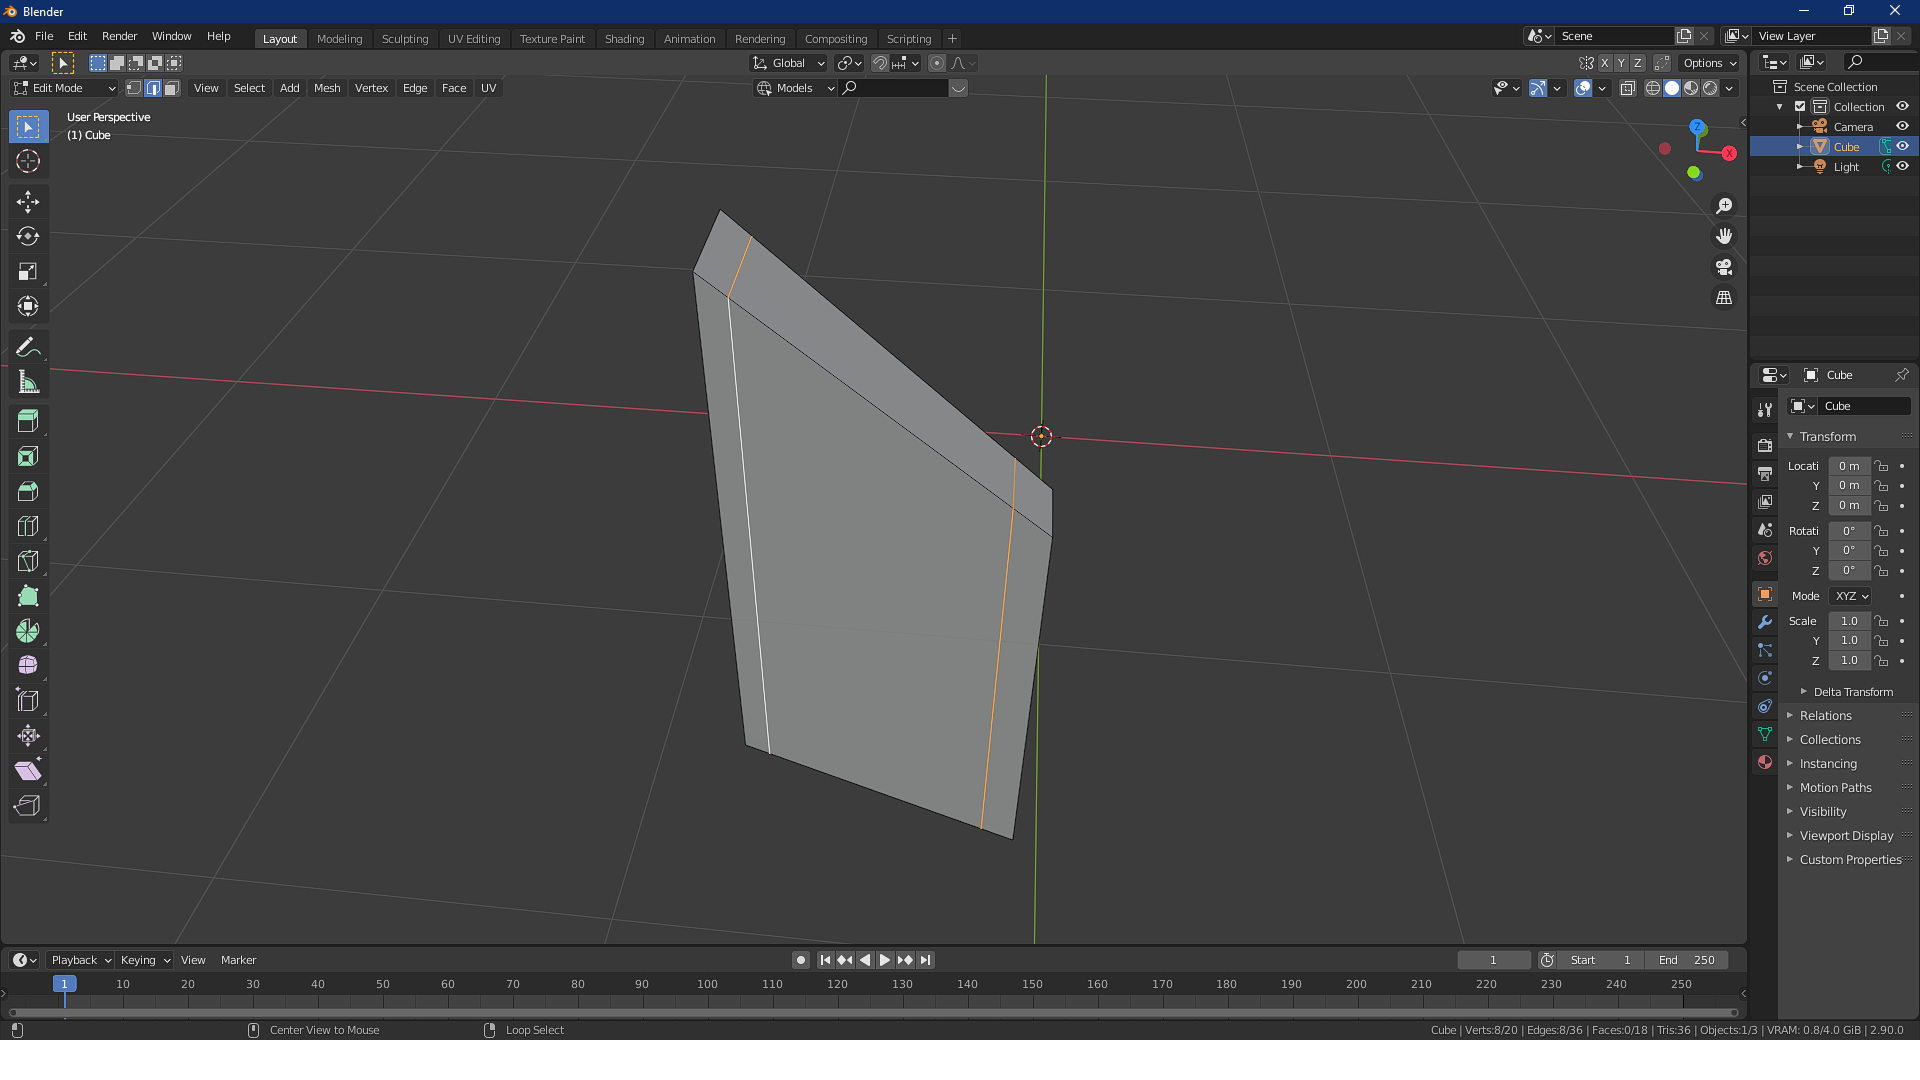Select the Inset Faces tool
This screenshot has width=1920, height=1080.
point(28,456)
